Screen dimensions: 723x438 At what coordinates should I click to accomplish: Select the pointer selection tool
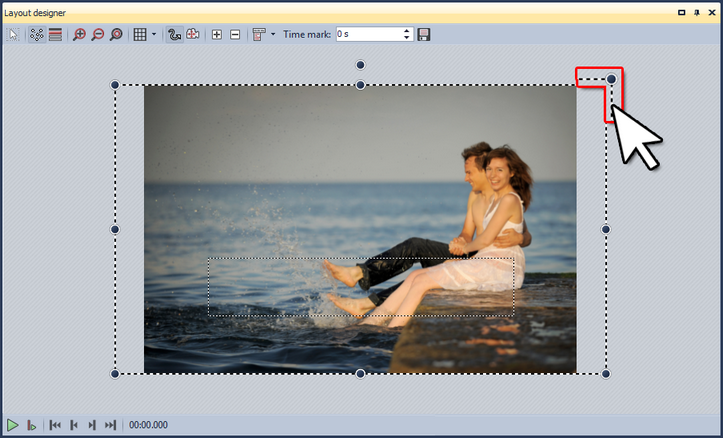(x=13, y=34)
